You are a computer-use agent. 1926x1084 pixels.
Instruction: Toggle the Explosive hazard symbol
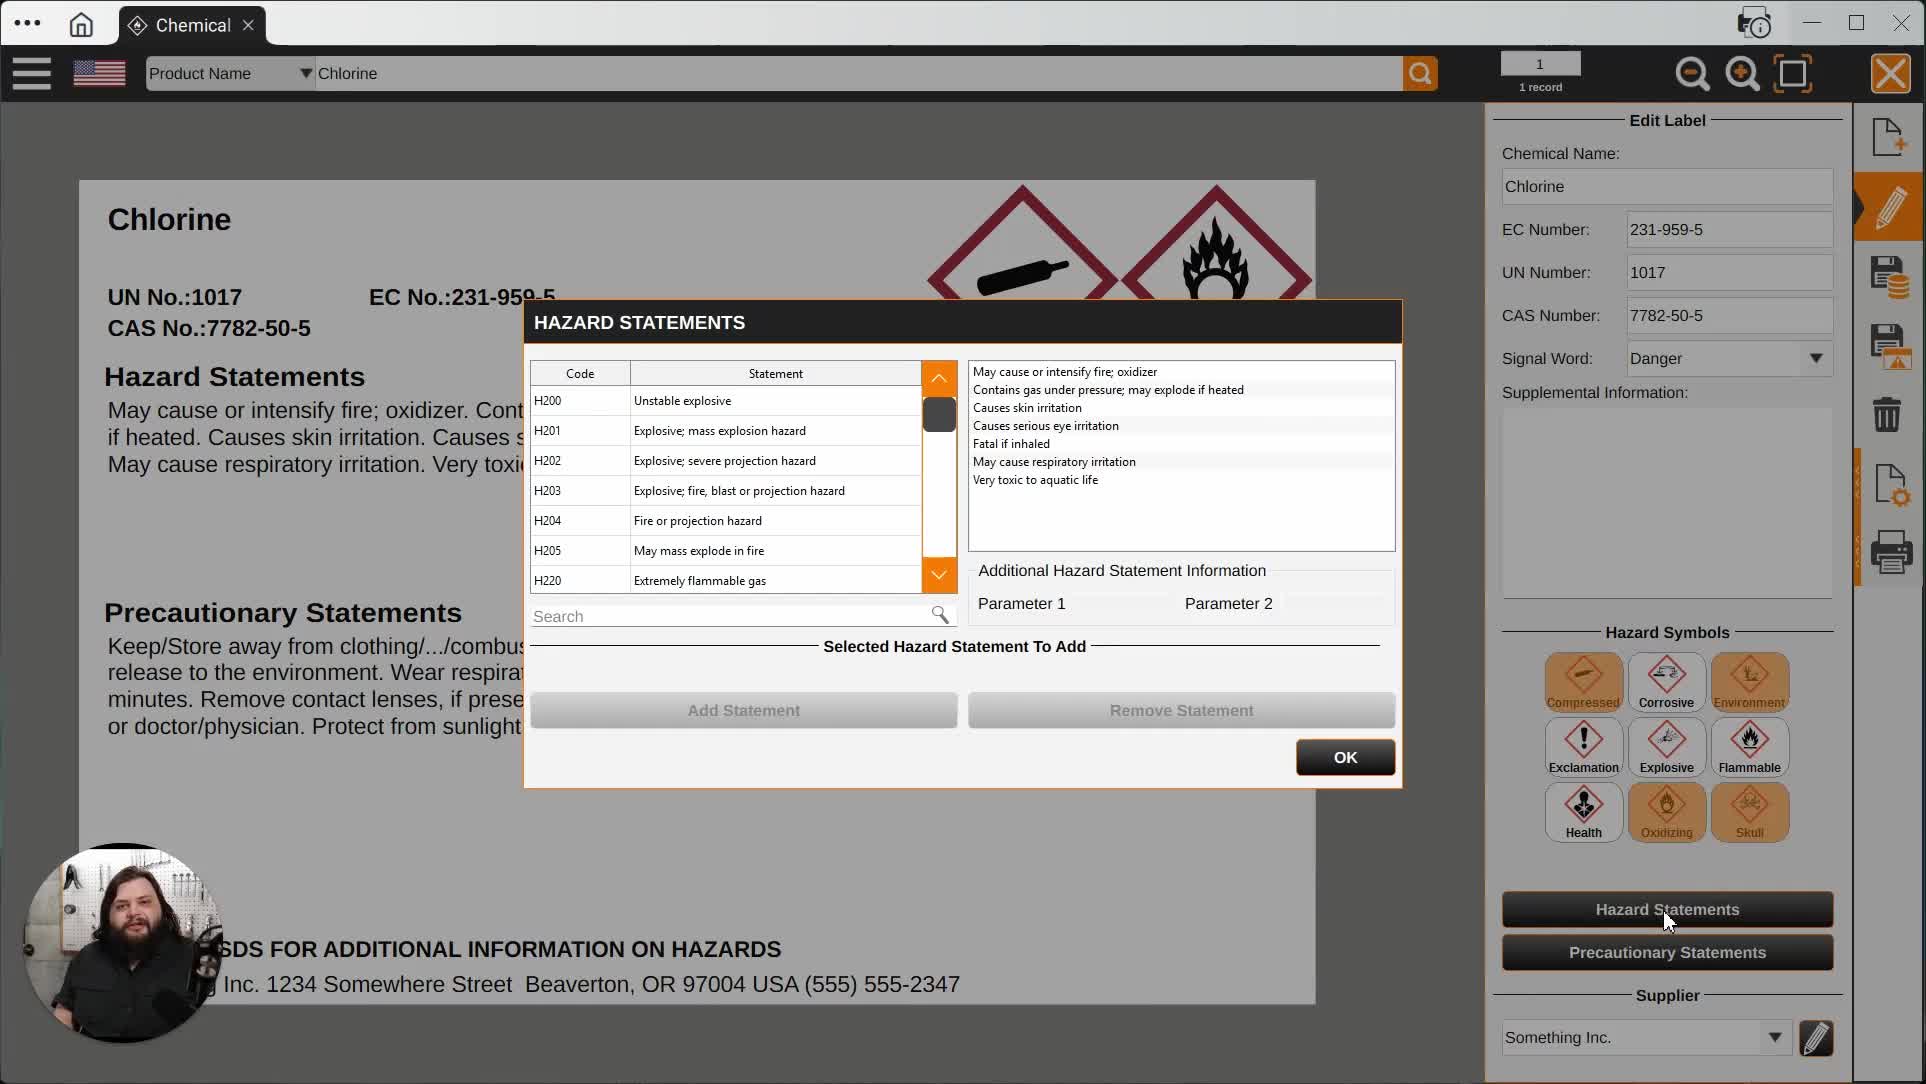click(x=1666, y=747)
